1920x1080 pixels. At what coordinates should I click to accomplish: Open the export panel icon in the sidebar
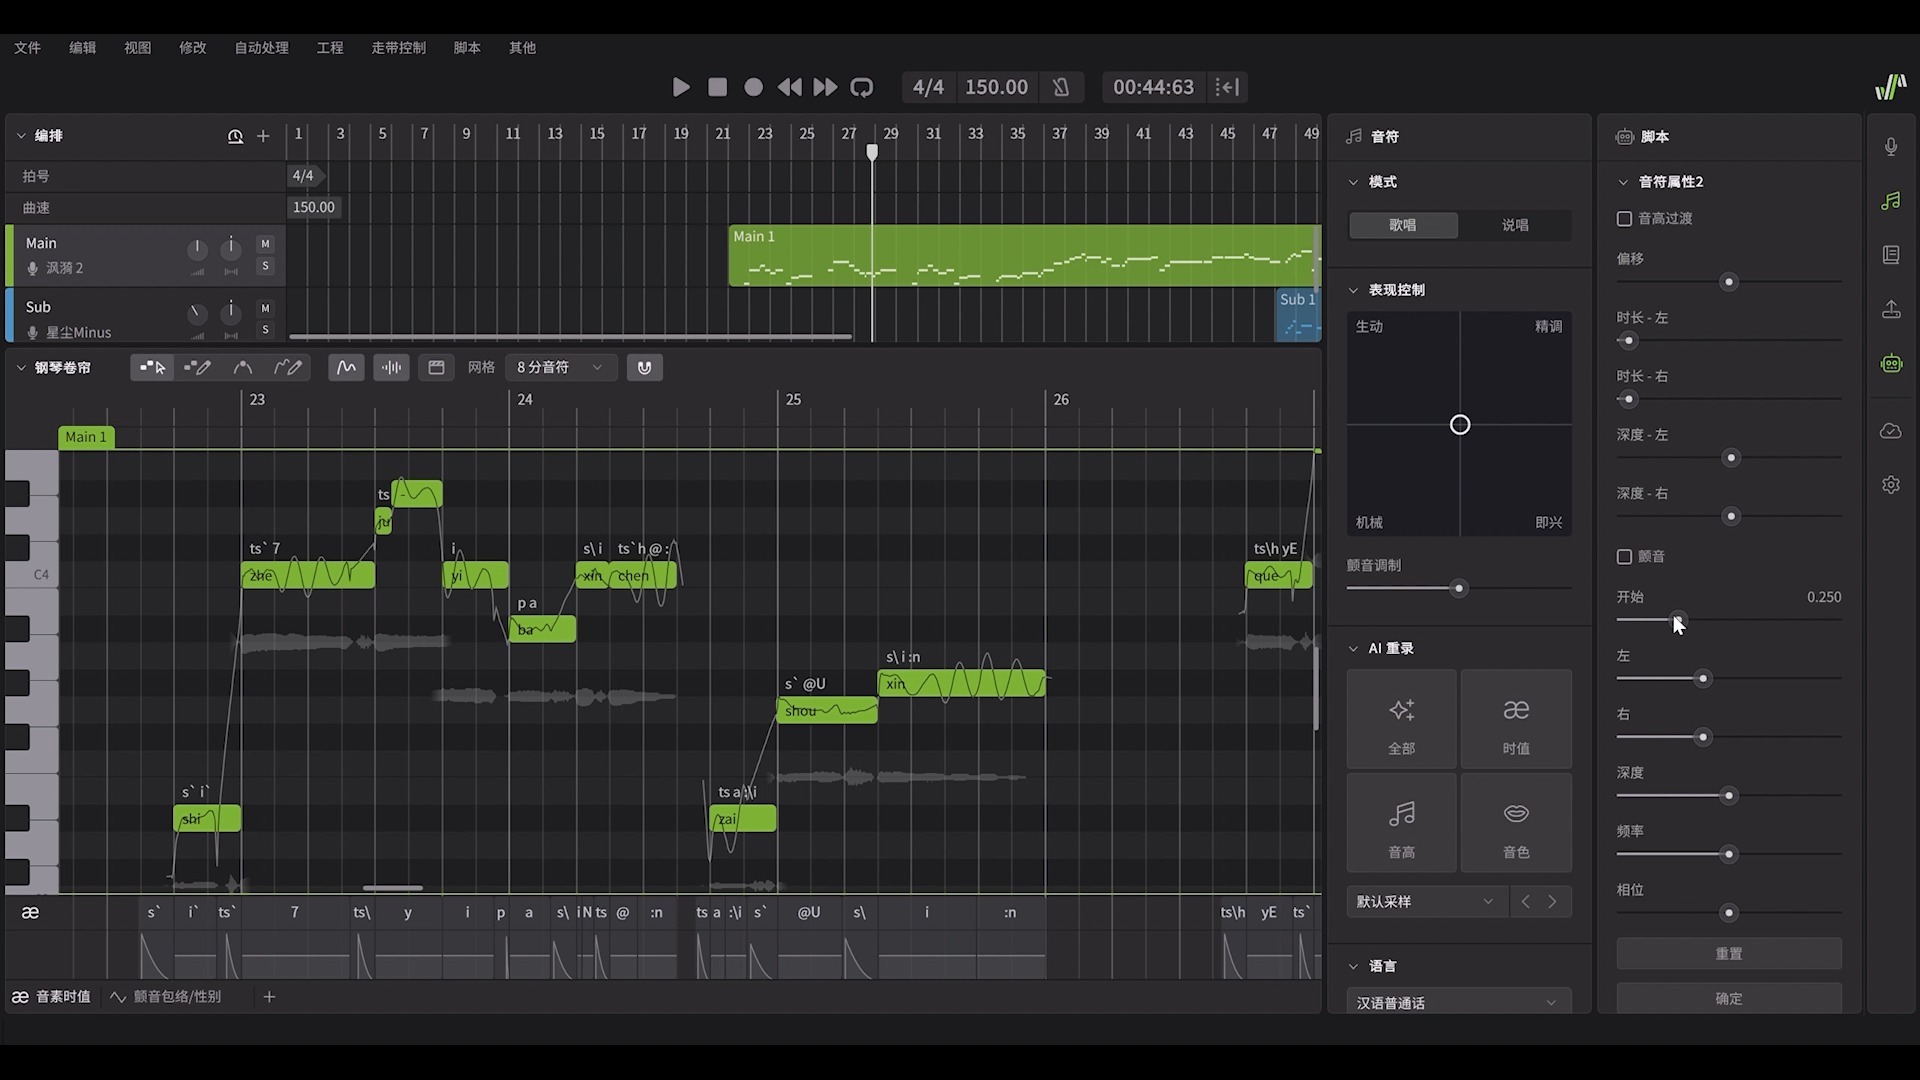(1891, 310)
